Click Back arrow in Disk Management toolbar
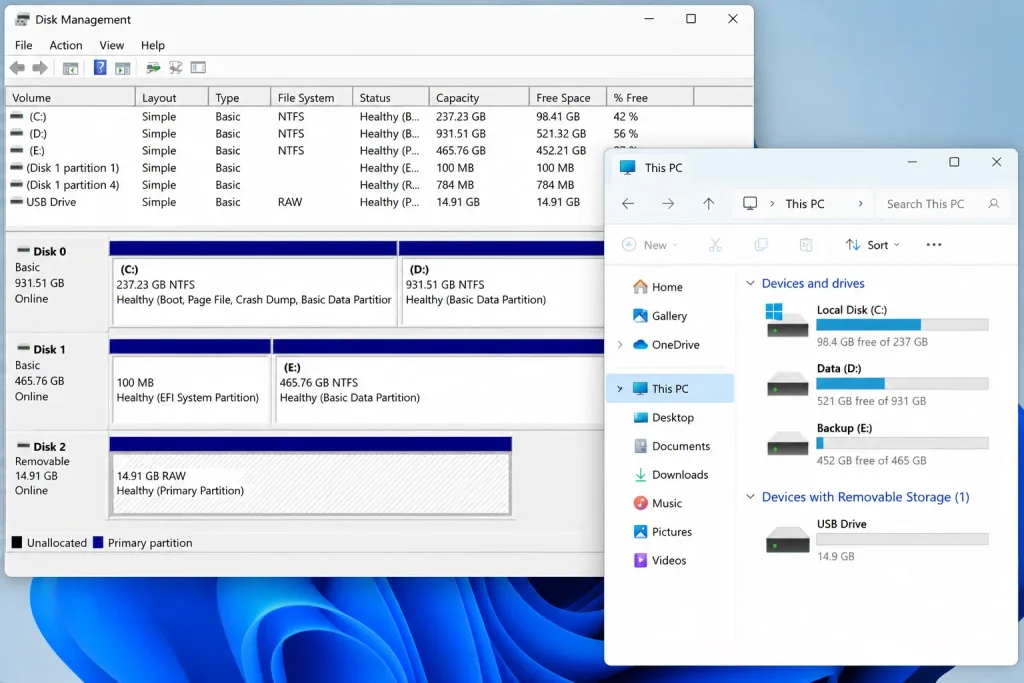This screenshot has width=1024, height=683. [x=18, y=68]
